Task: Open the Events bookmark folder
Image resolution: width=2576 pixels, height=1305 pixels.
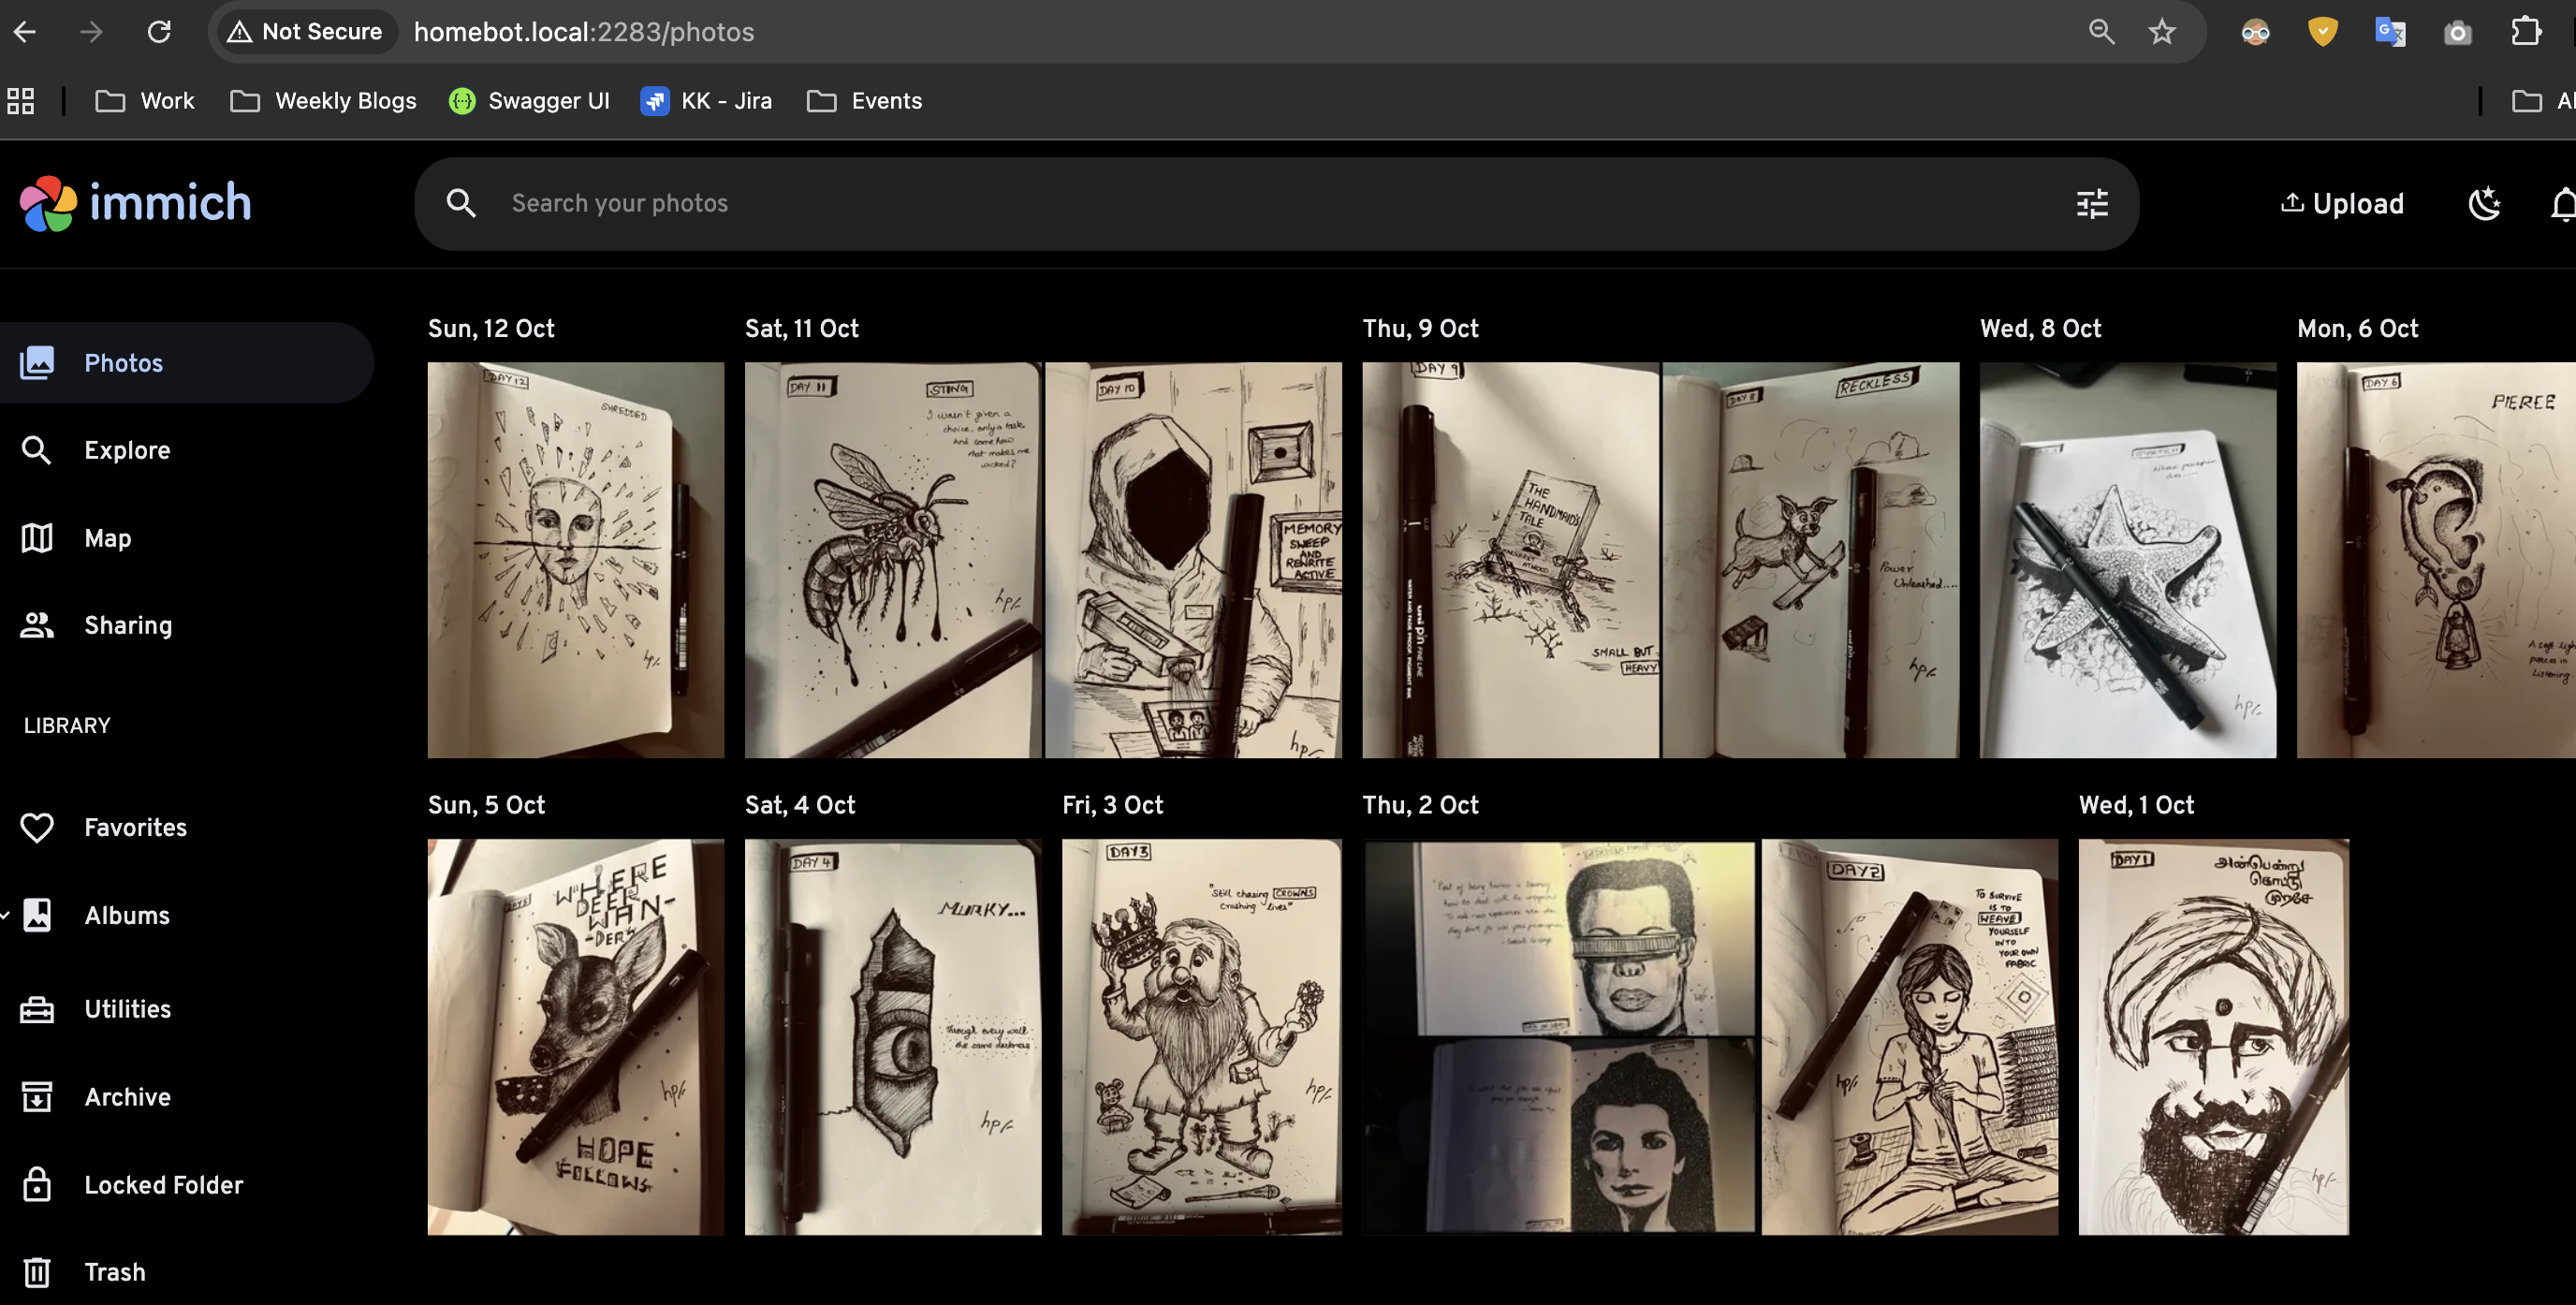Action: (865, 101)
